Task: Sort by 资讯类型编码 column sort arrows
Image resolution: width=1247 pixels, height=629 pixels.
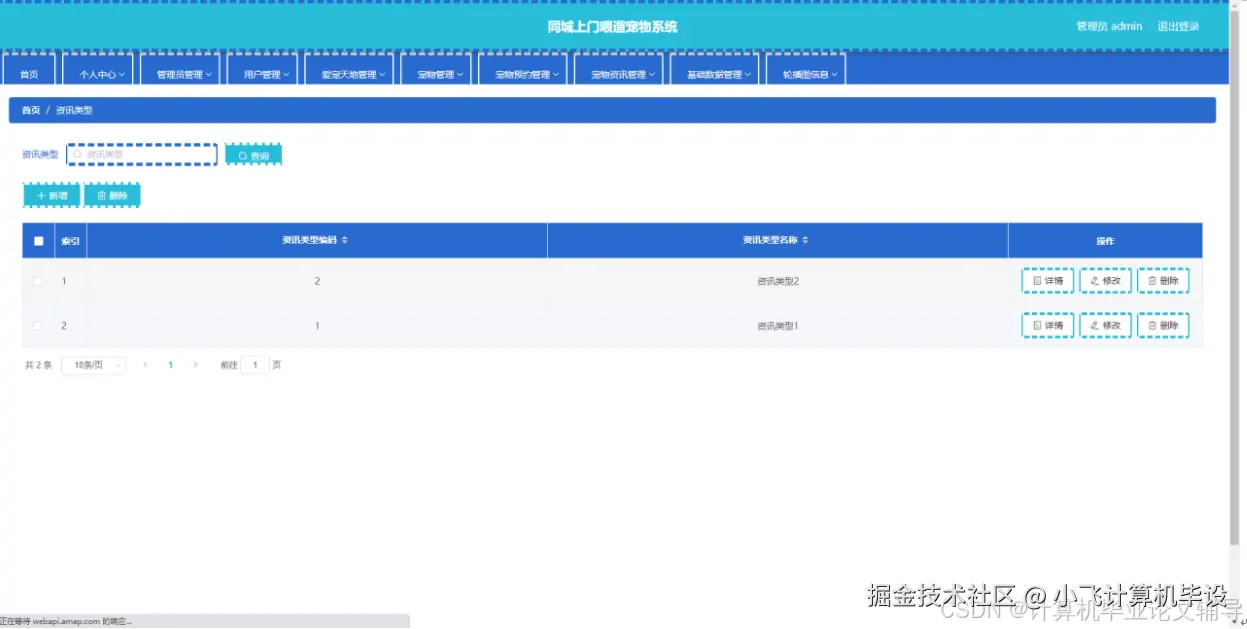Action: [x=345, y=240]
